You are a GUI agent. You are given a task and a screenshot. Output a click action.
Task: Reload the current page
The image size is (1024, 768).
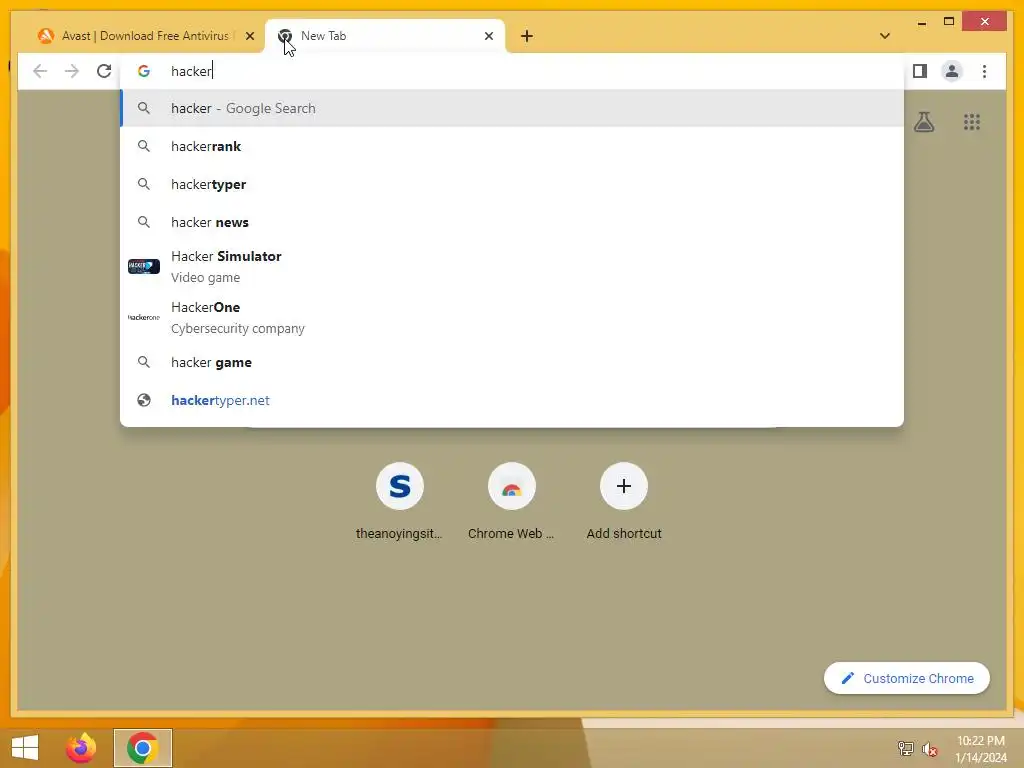[104, 71]
